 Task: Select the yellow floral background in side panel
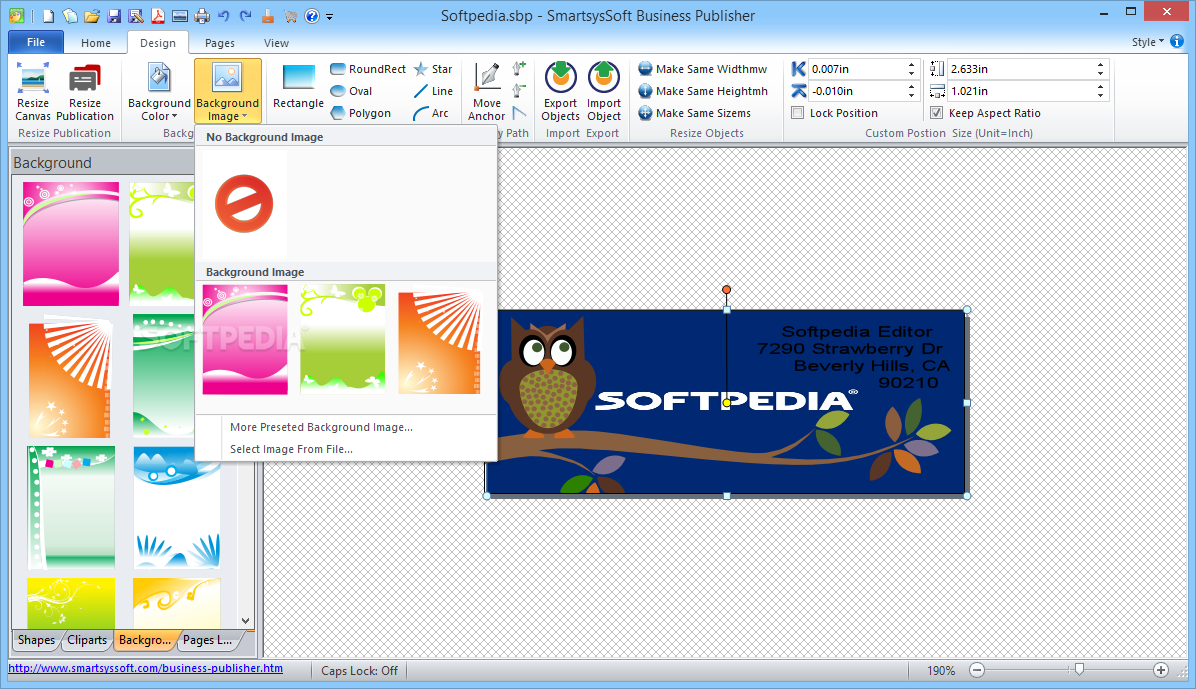pyautogui.click(x=71, y=603)
